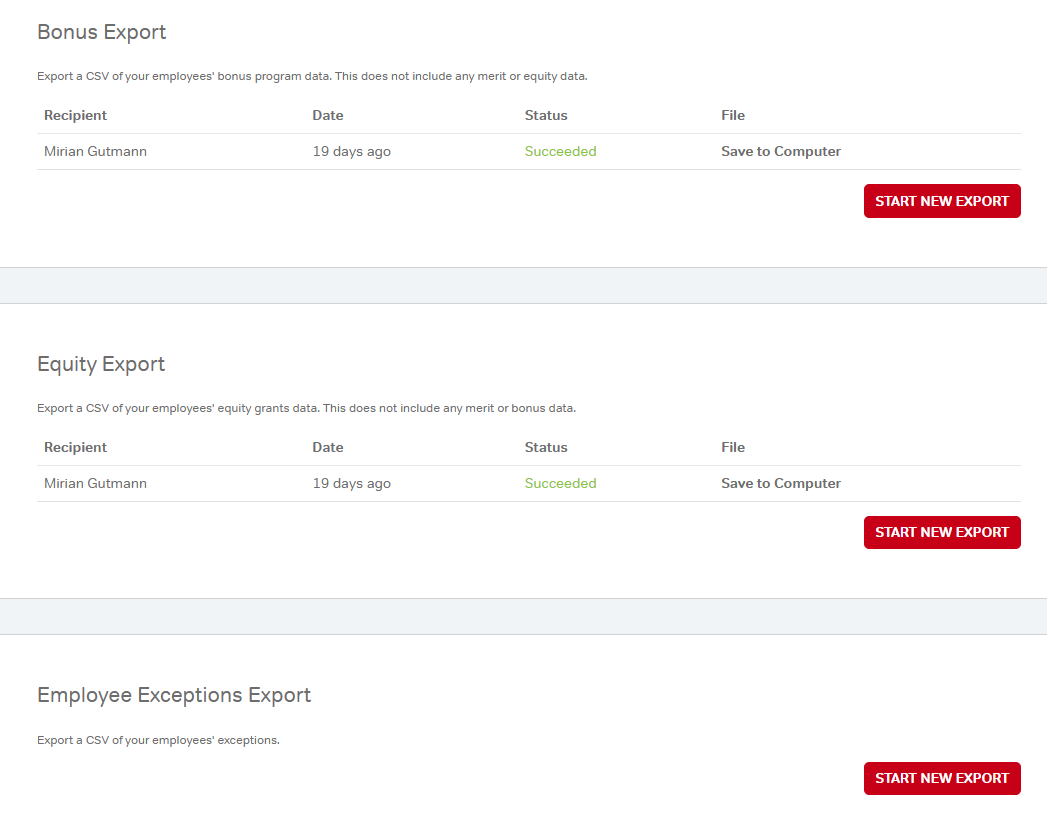Click the Succeeded status in Equity Export
The width and height of the screenshot is (1047, 820).
point(560,483)
